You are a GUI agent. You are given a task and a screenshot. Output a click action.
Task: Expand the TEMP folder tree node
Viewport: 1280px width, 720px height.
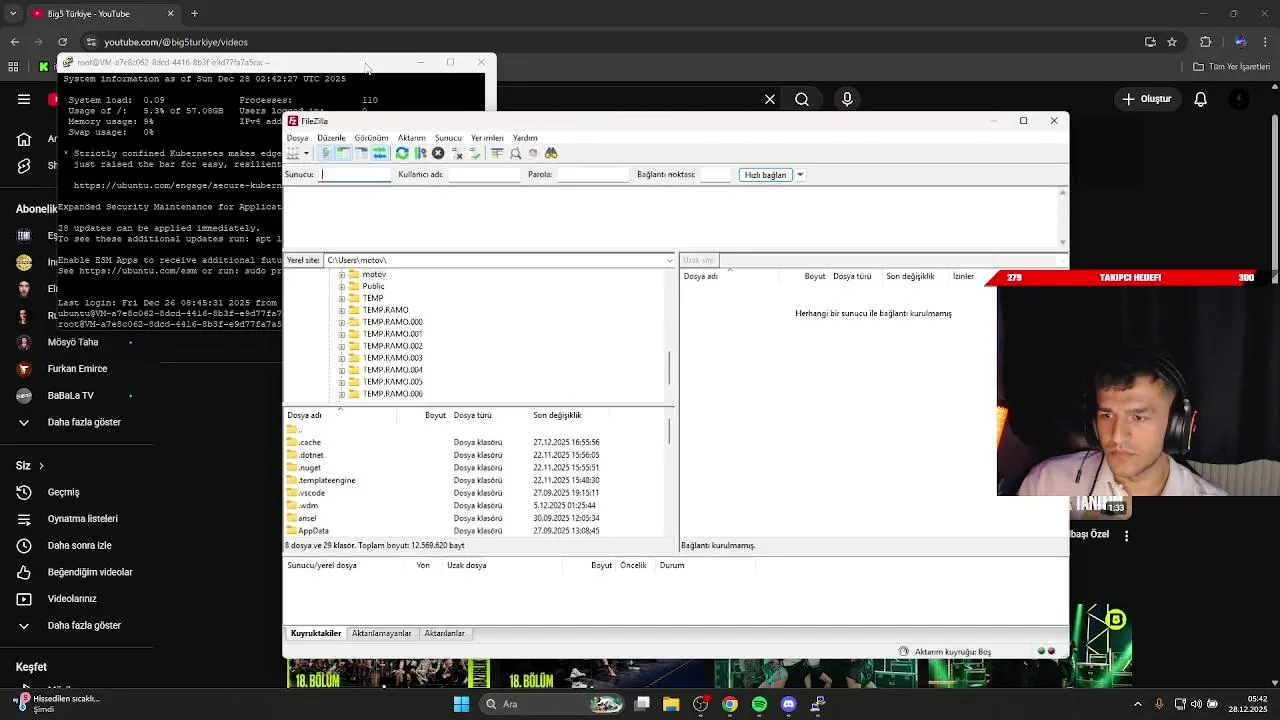(x=342, y=298)
